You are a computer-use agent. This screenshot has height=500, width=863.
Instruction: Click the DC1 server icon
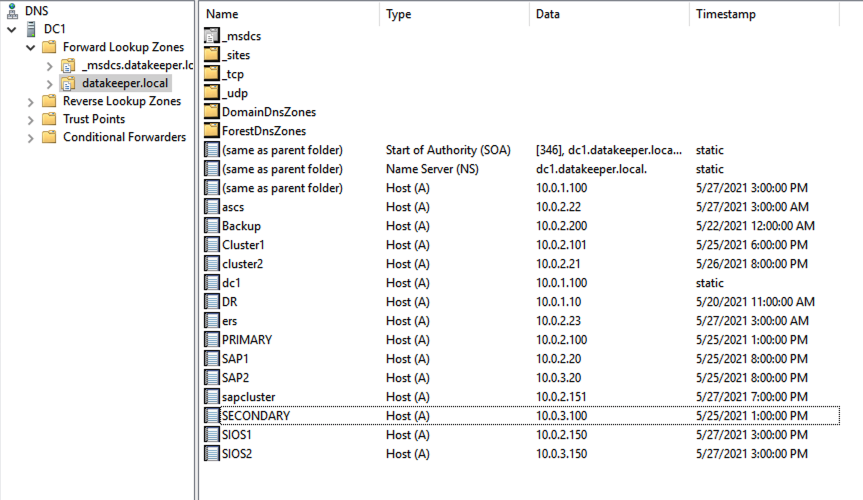(31, 29)
